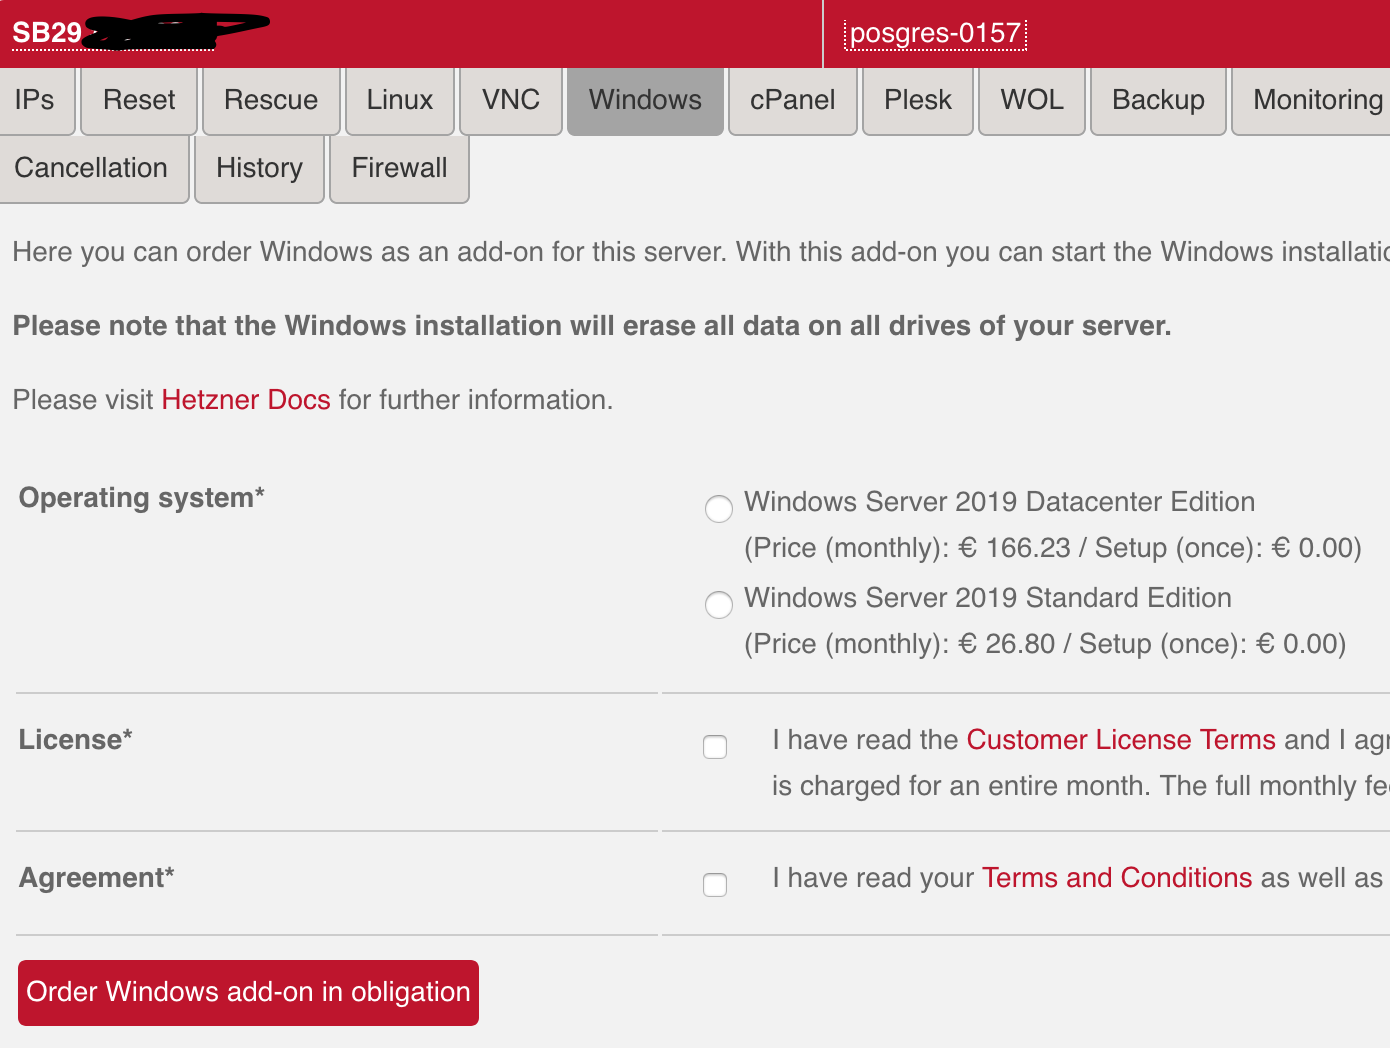Go to the Backup tab

1158,100
